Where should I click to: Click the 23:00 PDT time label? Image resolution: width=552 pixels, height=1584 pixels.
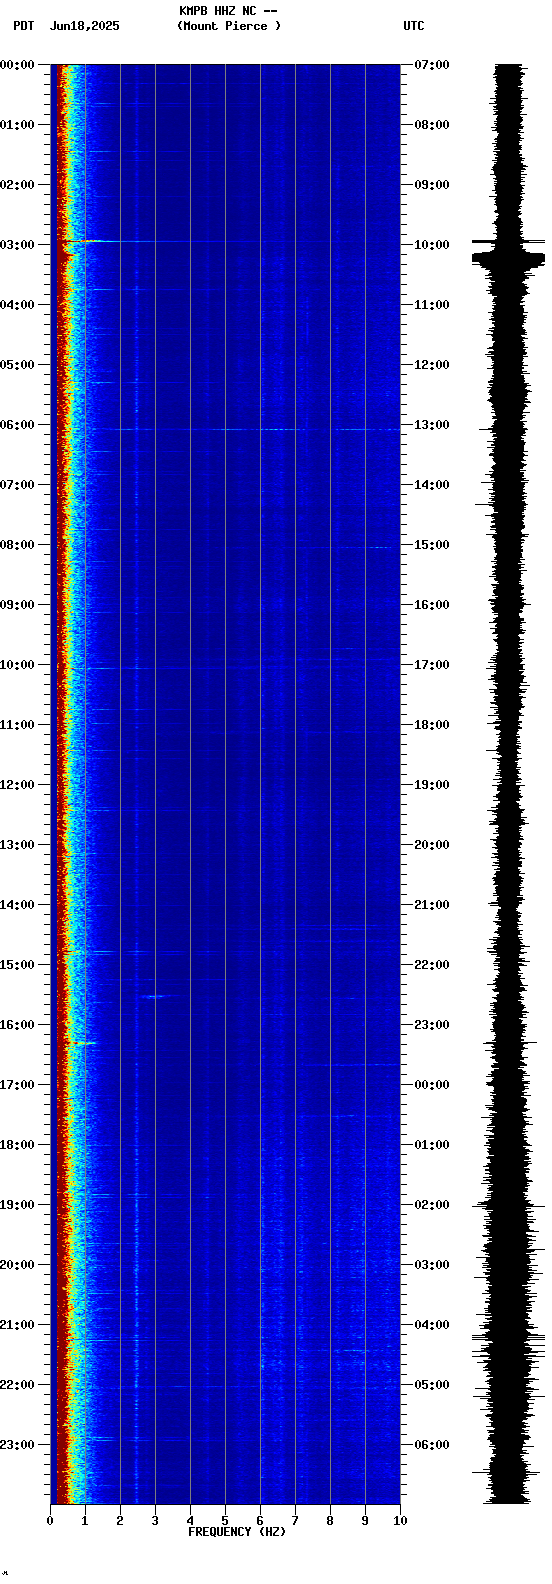pos(18,1445)
